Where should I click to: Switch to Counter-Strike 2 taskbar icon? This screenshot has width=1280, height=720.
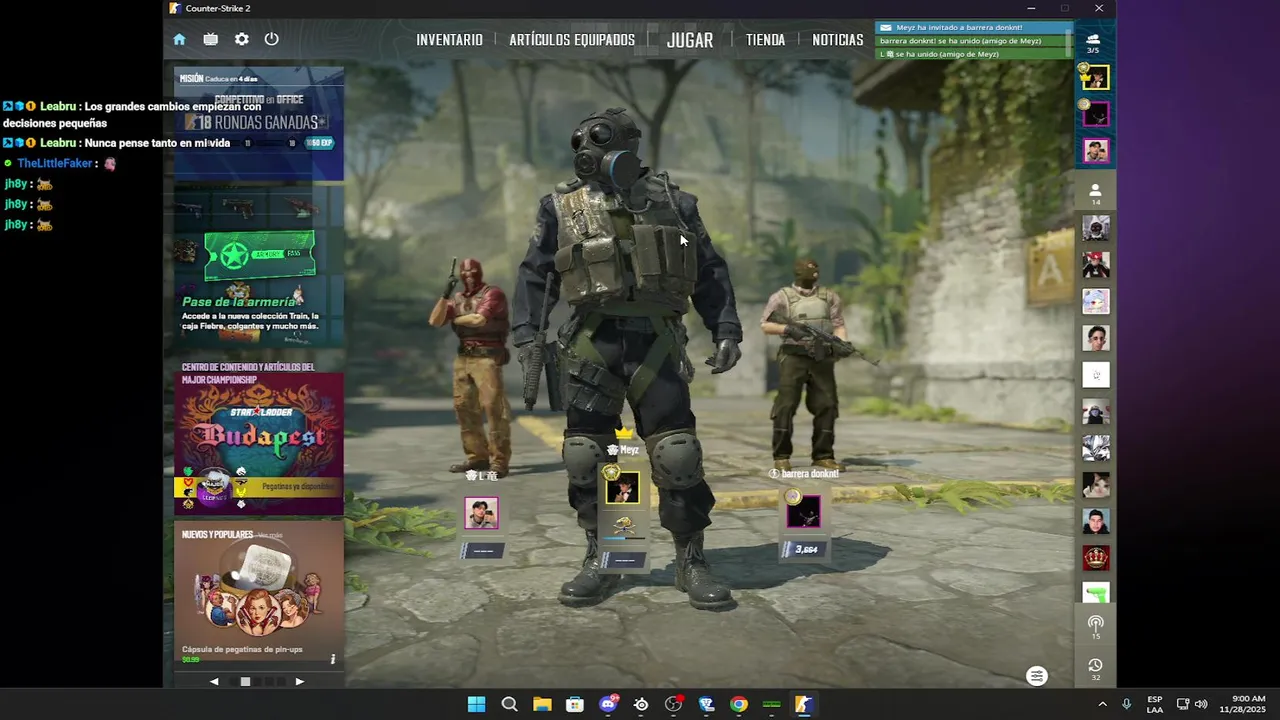click(803, 704)
